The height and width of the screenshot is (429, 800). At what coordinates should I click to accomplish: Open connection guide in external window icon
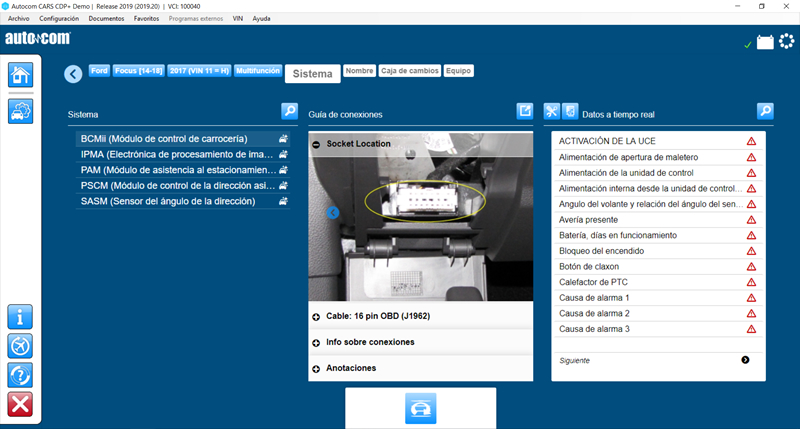tap(524, 111)
